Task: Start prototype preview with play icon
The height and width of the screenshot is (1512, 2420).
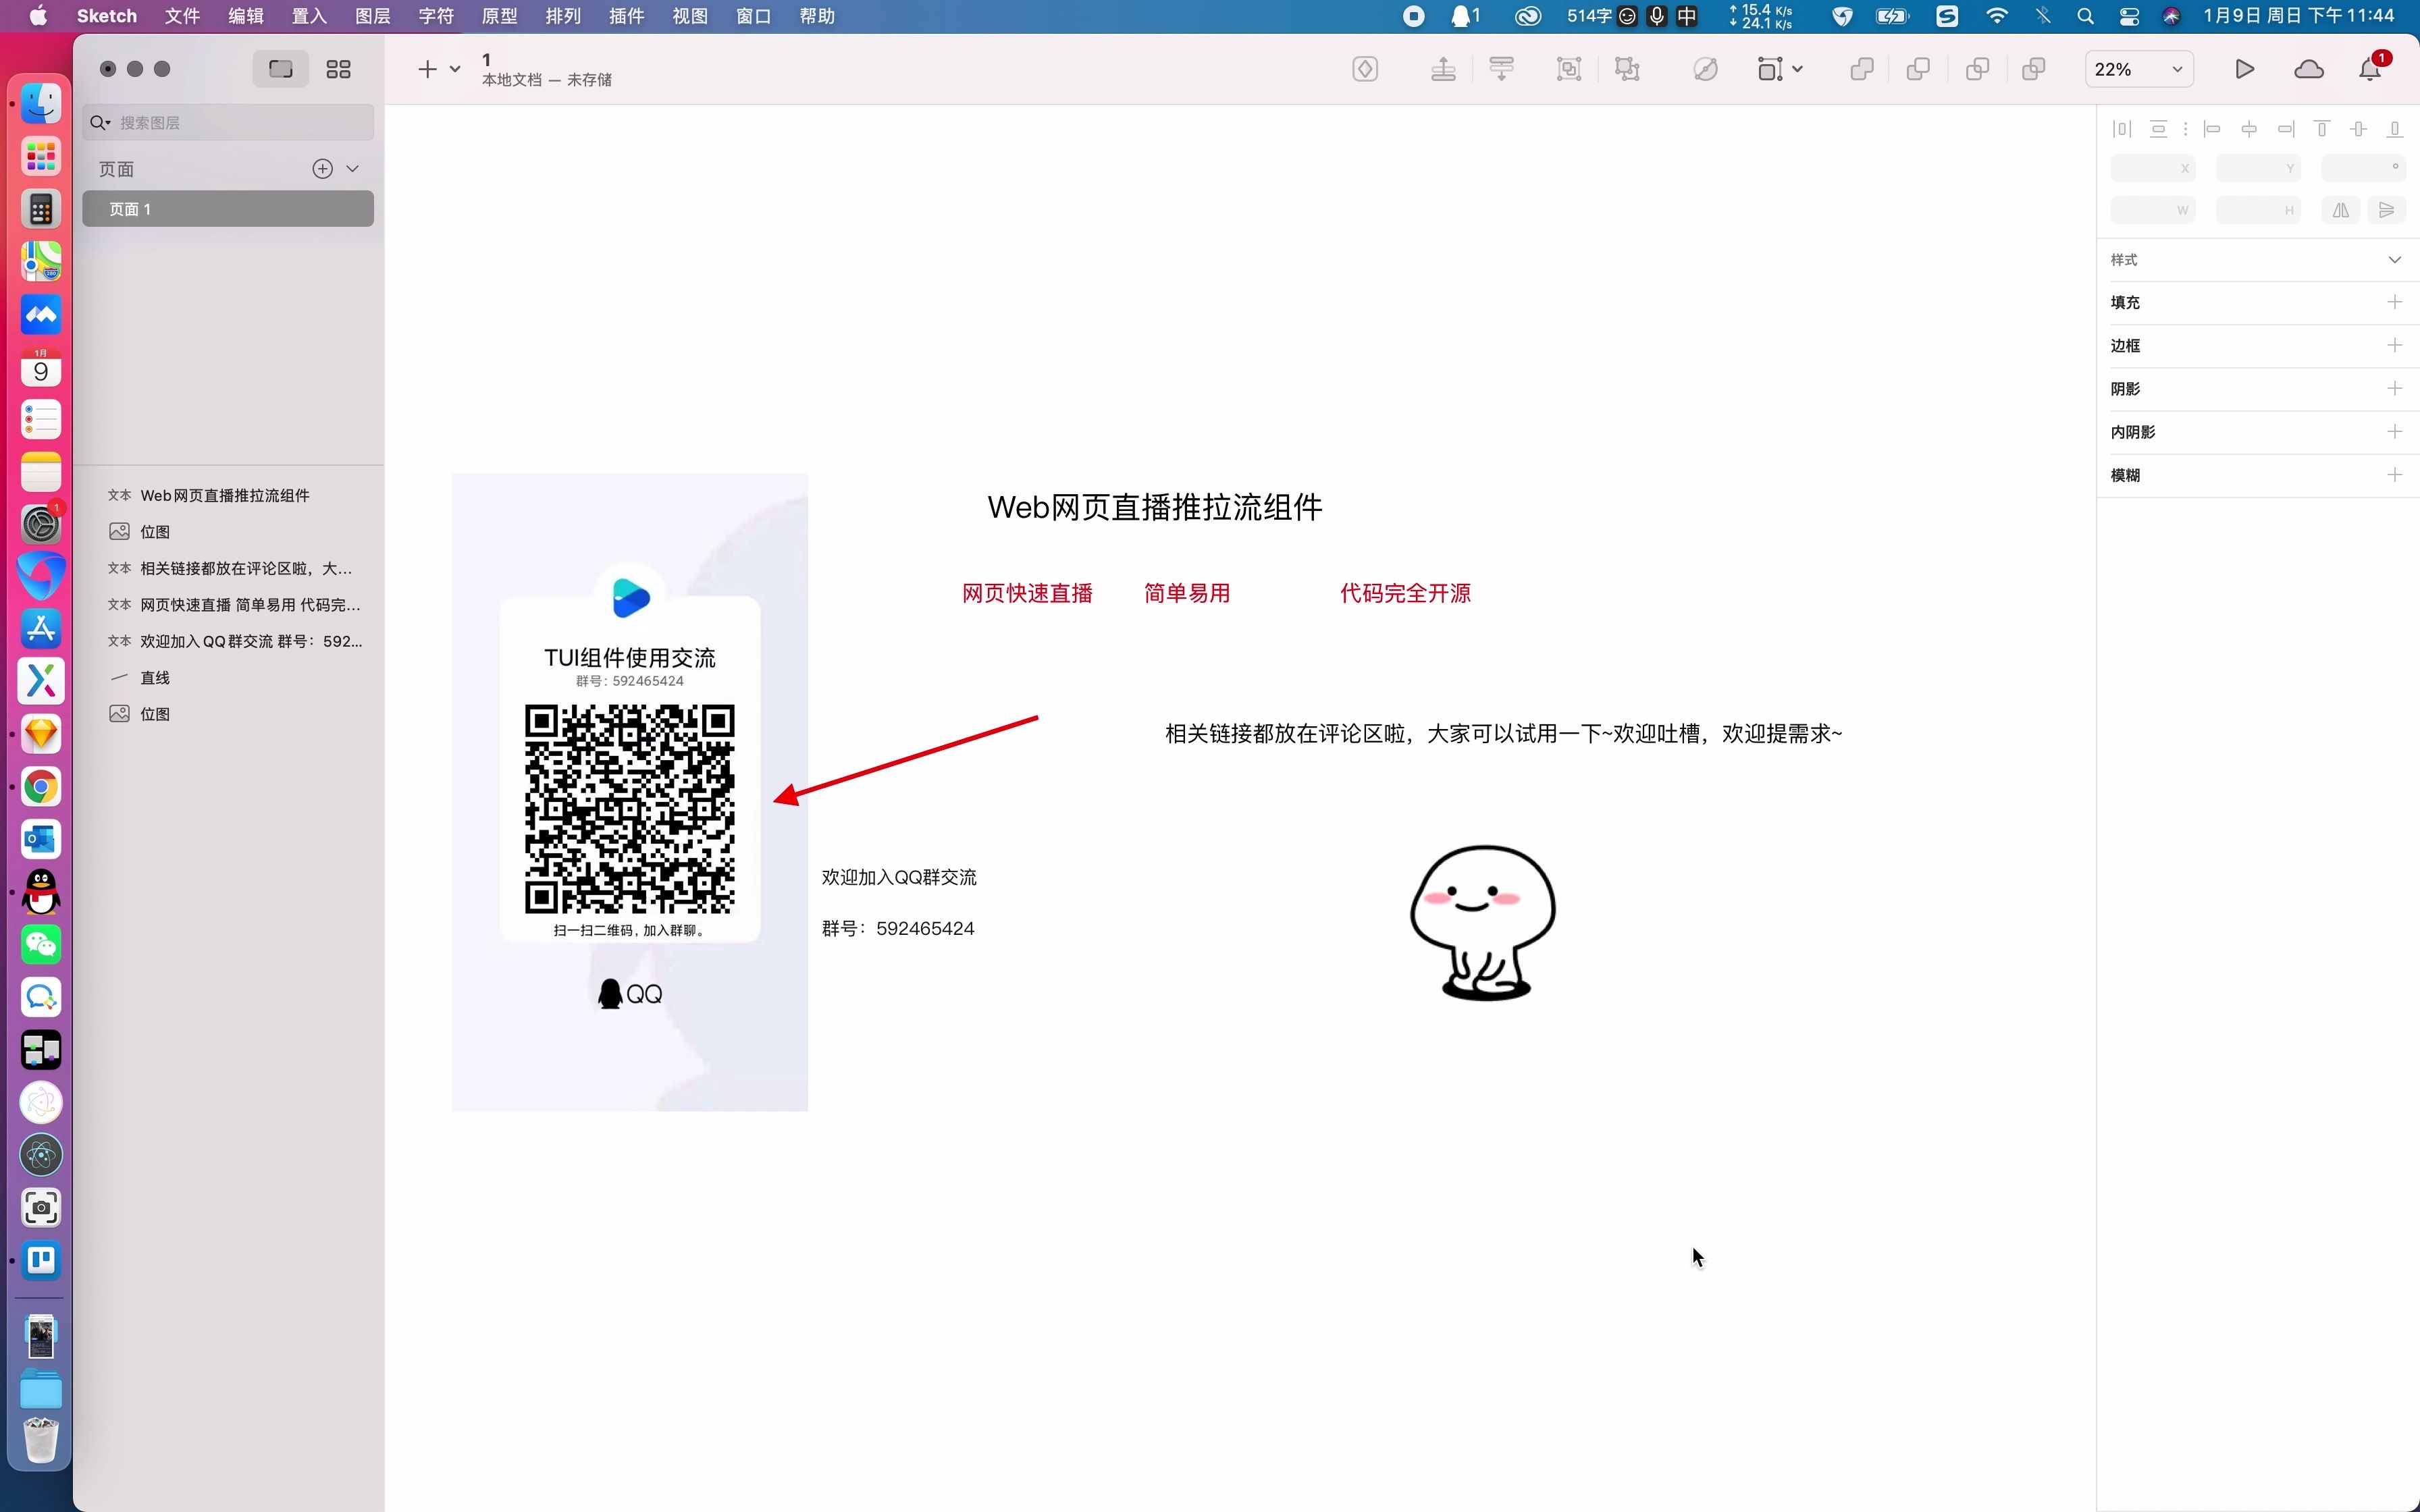Action: [x=2244, y=69]
